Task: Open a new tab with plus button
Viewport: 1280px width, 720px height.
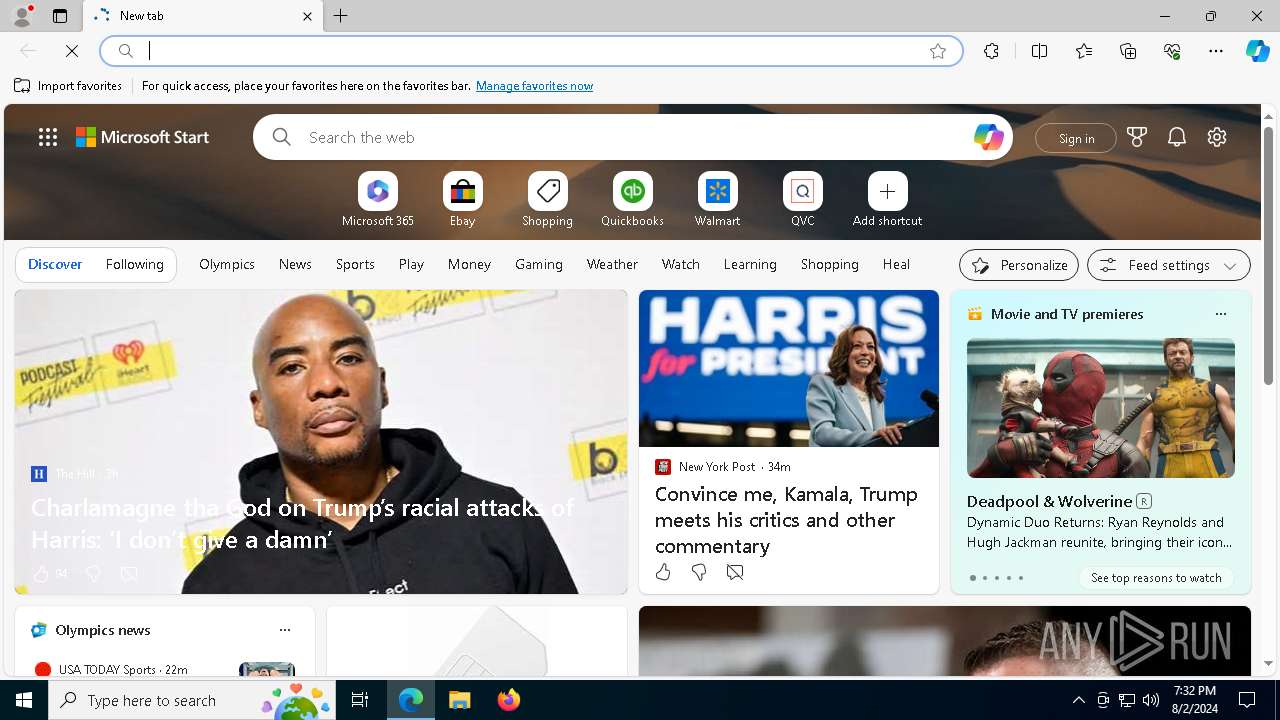Action: click(341, 16)
